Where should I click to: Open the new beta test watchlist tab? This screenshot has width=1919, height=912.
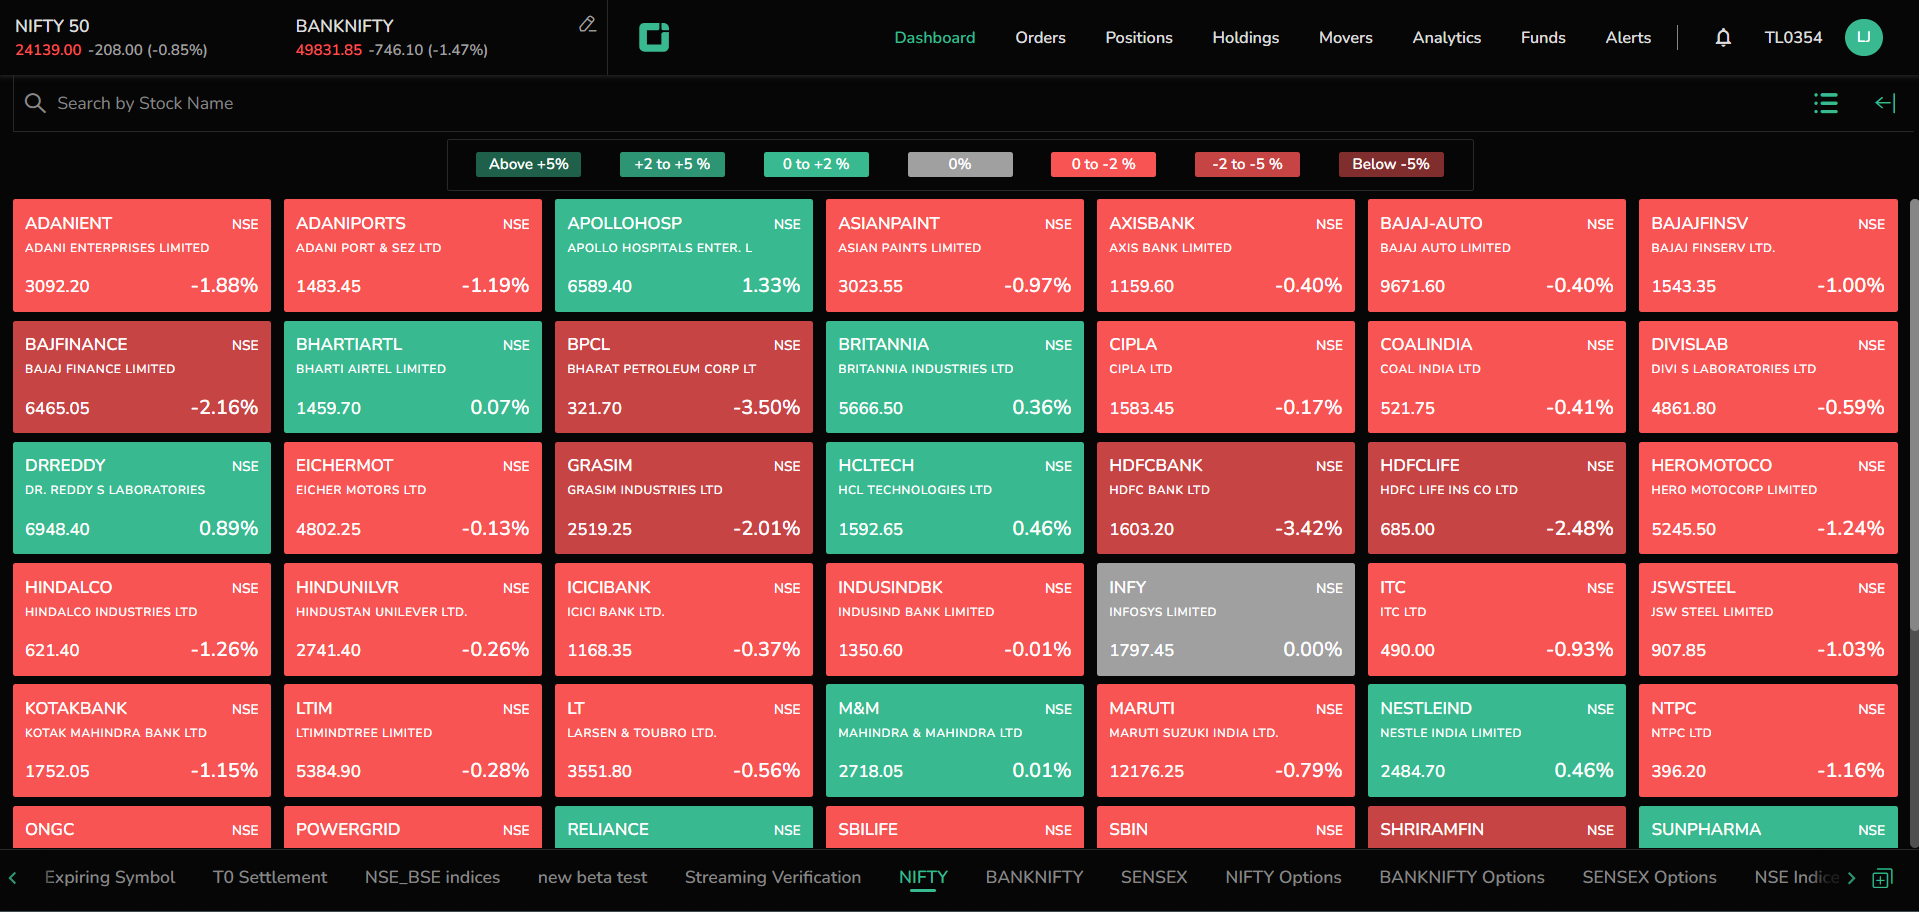592,877
